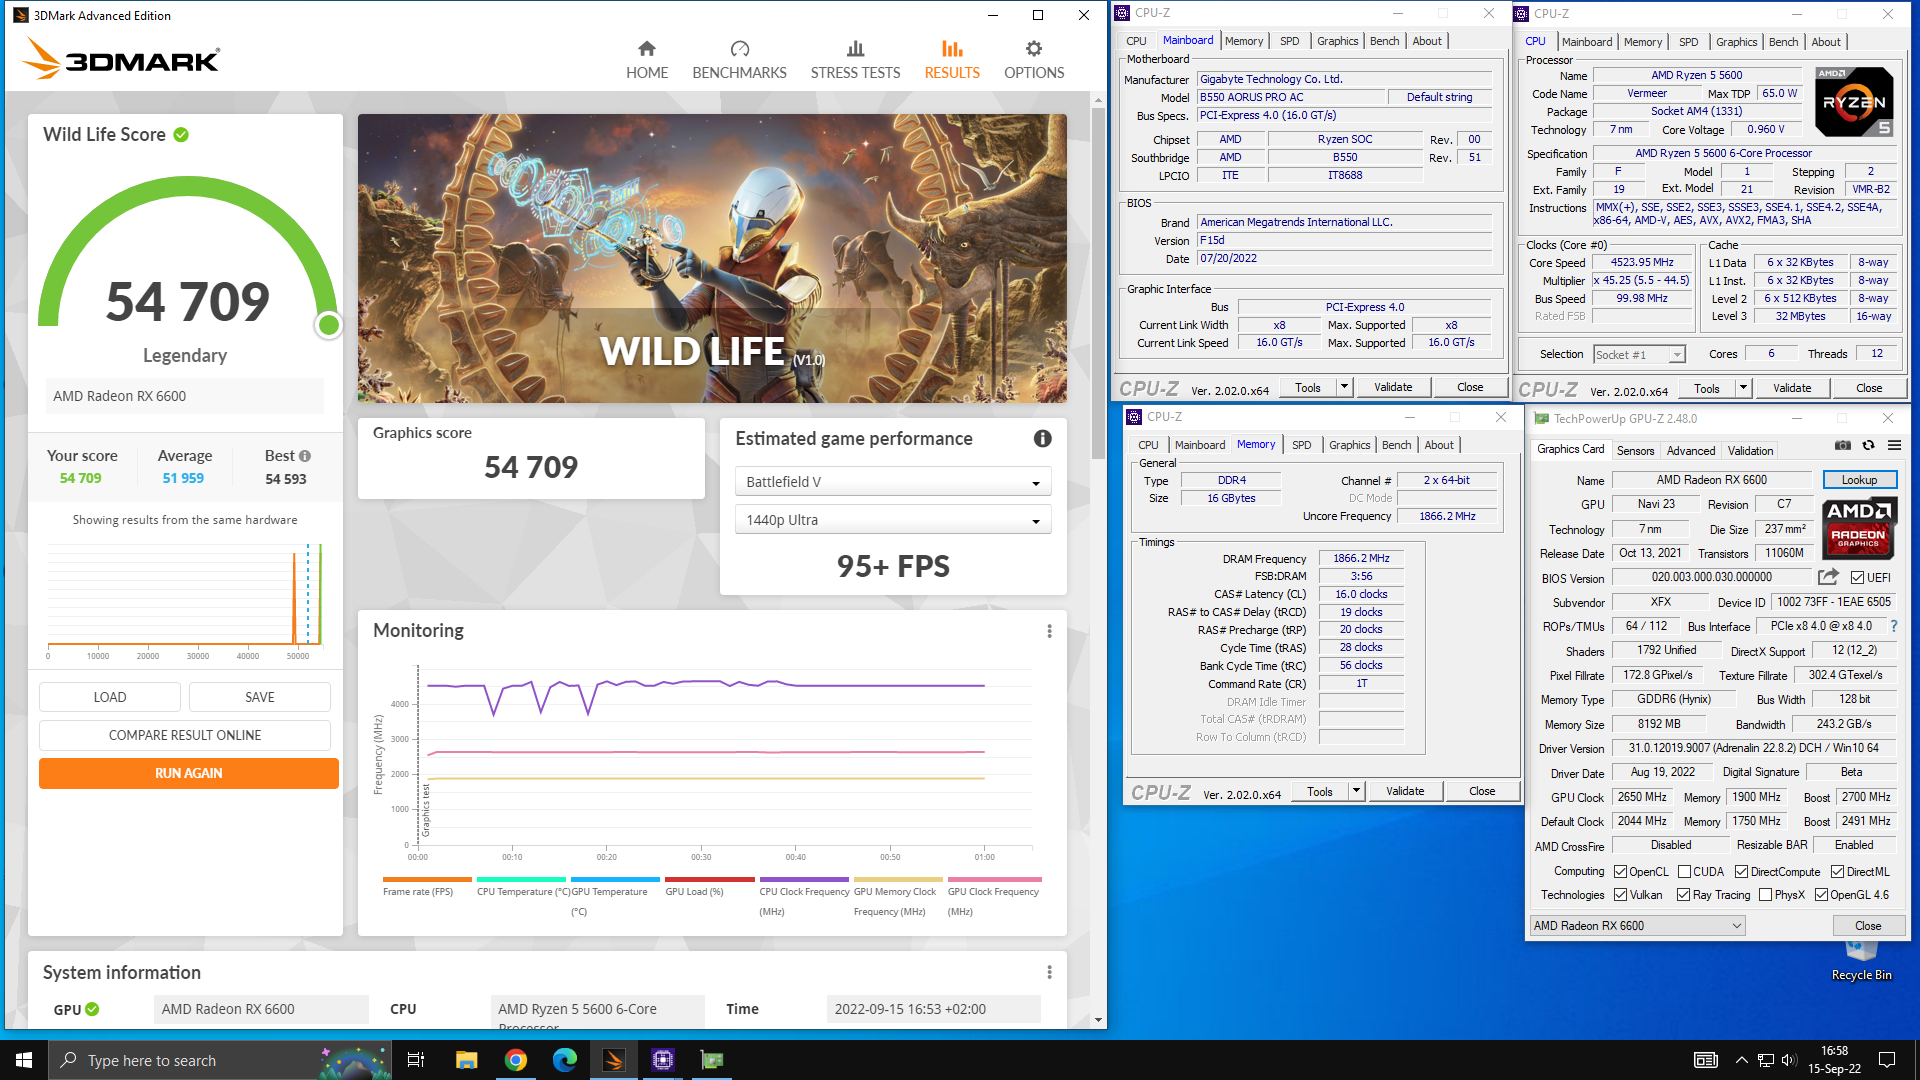This screenshot has width=1920, height=1080.
Task: Switch to RESULTS tab in 3DMark
Action: pyautogui.click(x=952, y=60)
